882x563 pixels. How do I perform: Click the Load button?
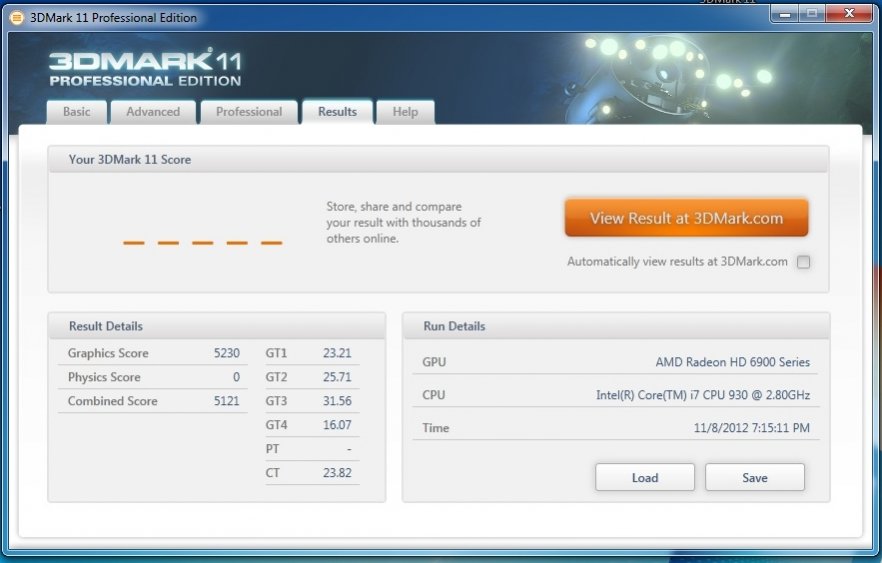point(645,478)
